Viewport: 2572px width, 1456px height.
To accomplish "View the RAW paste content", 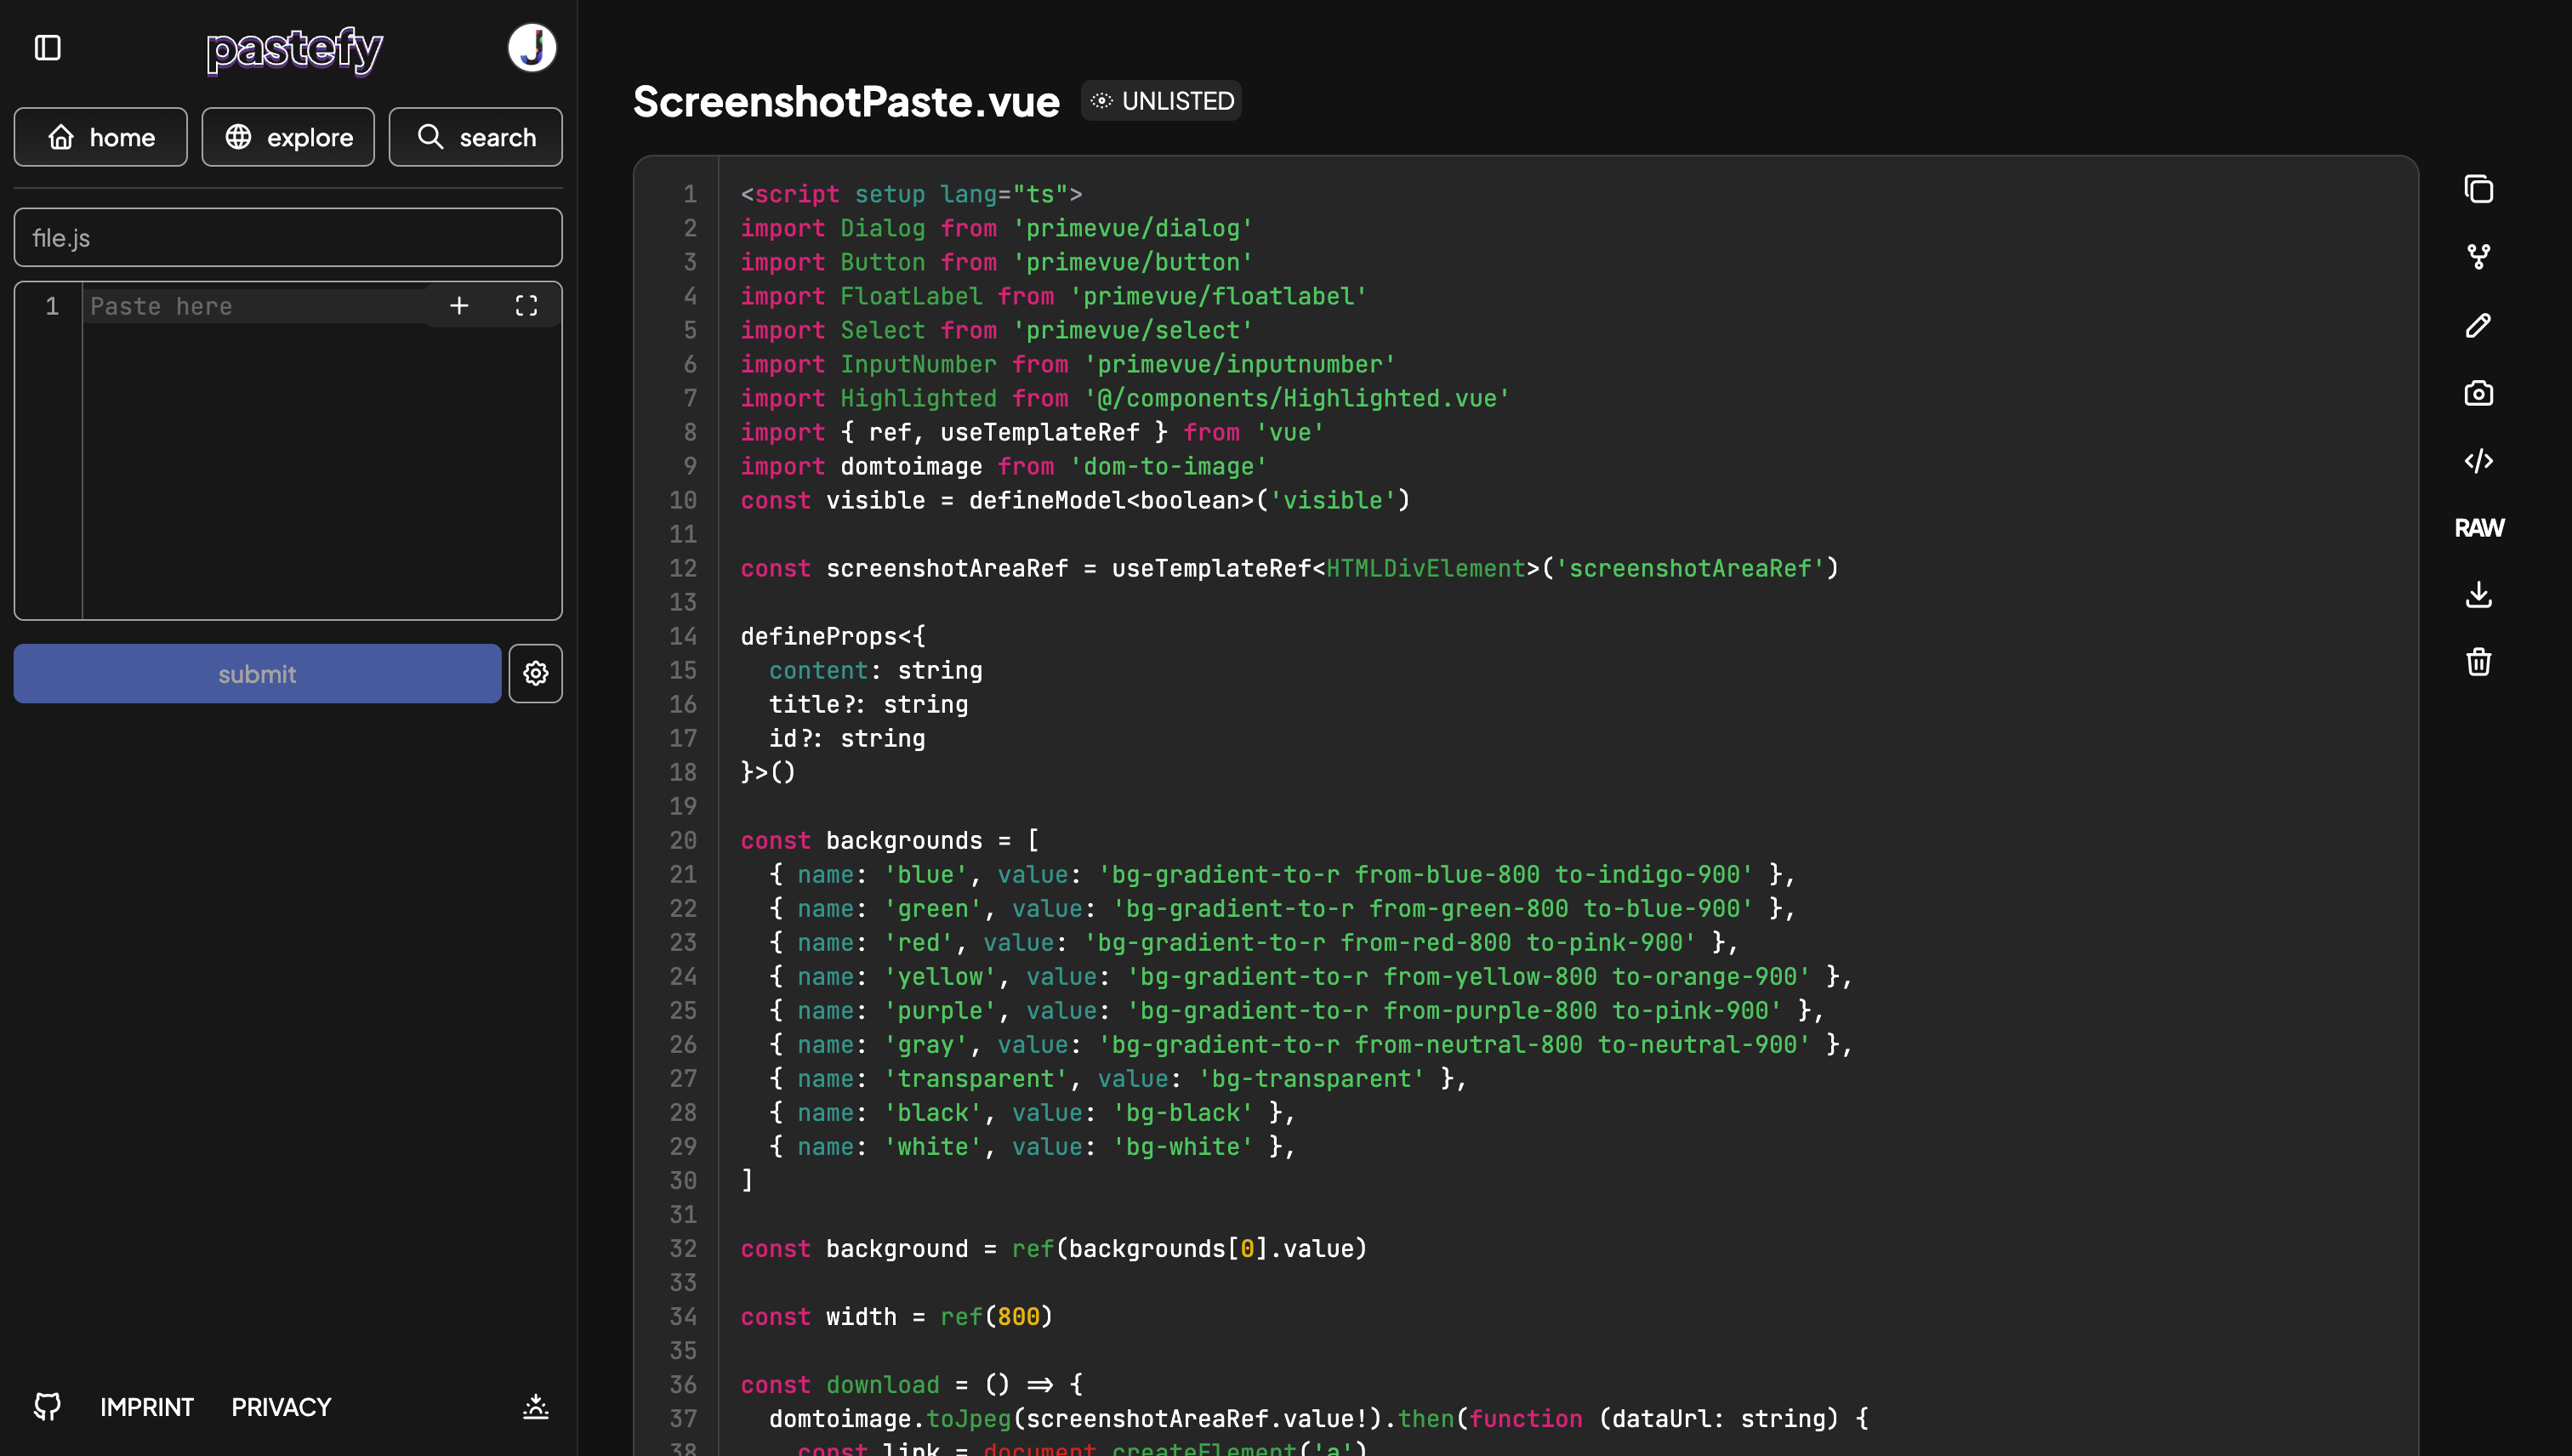I will [2478, 528].
